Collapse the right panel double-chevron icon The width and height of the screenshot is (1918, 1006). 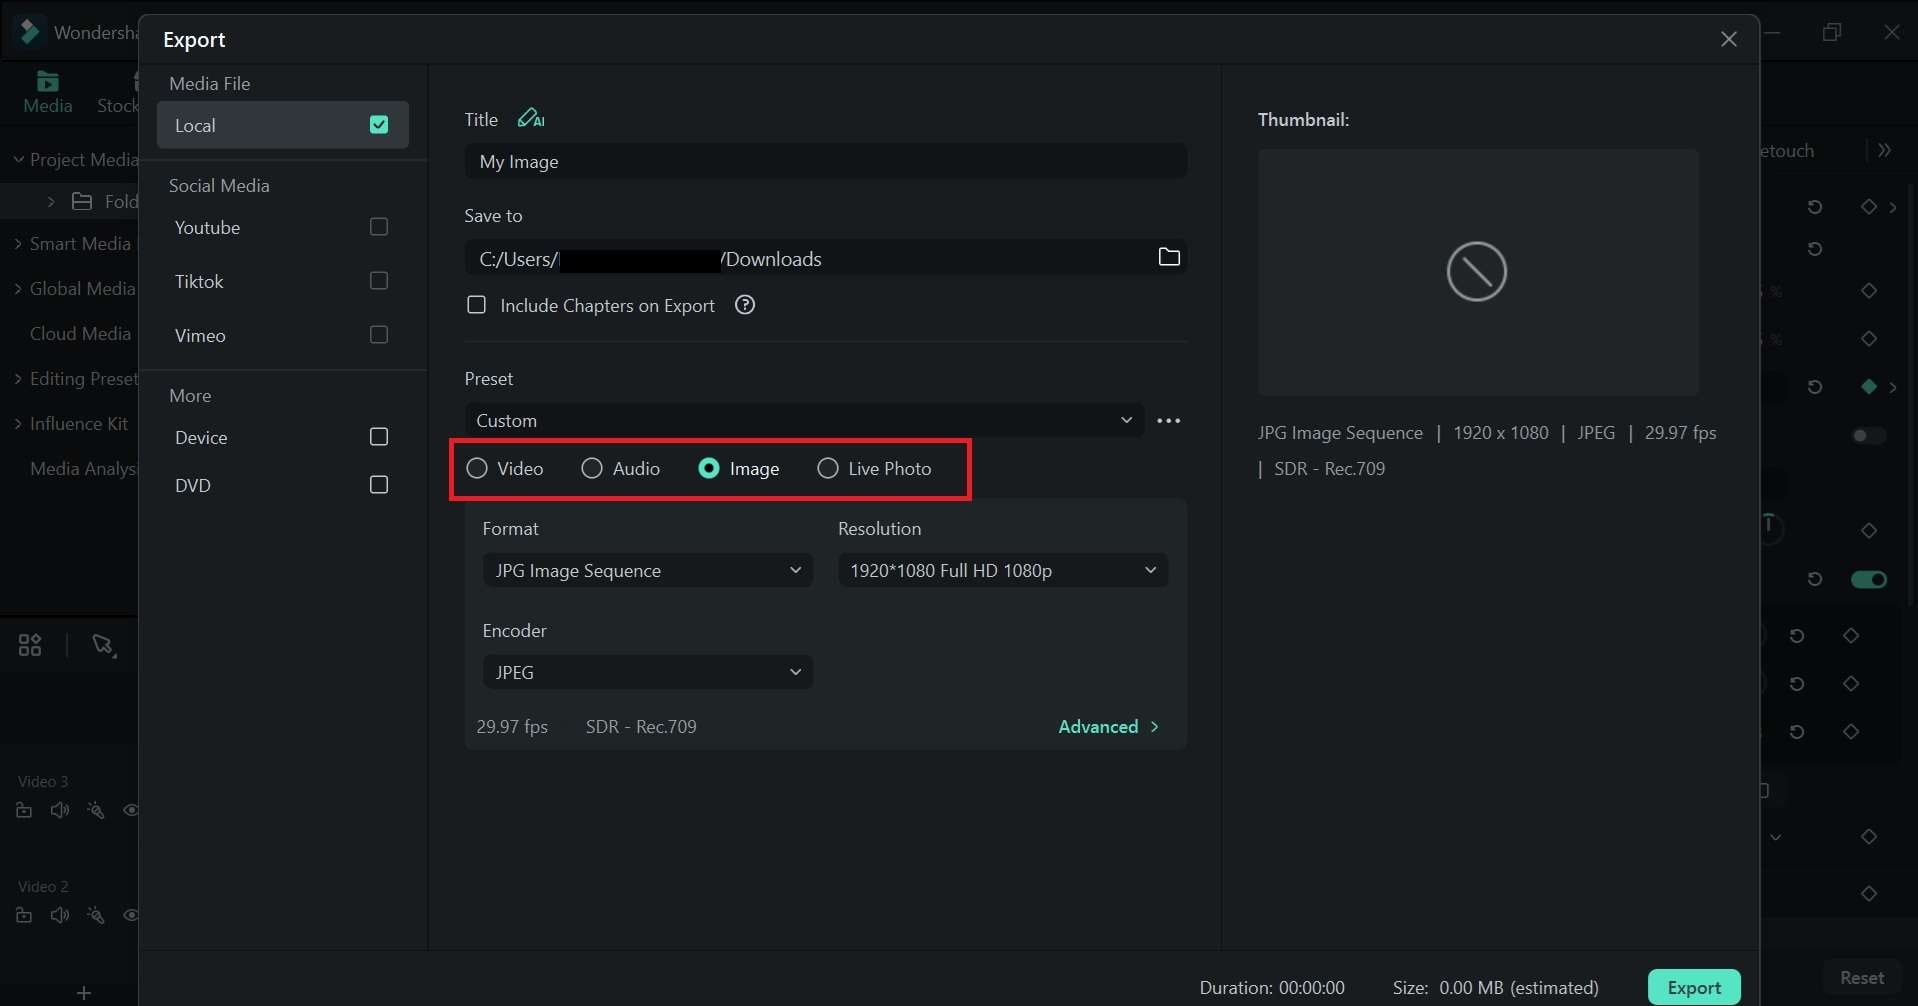(x=1885, y=150)
